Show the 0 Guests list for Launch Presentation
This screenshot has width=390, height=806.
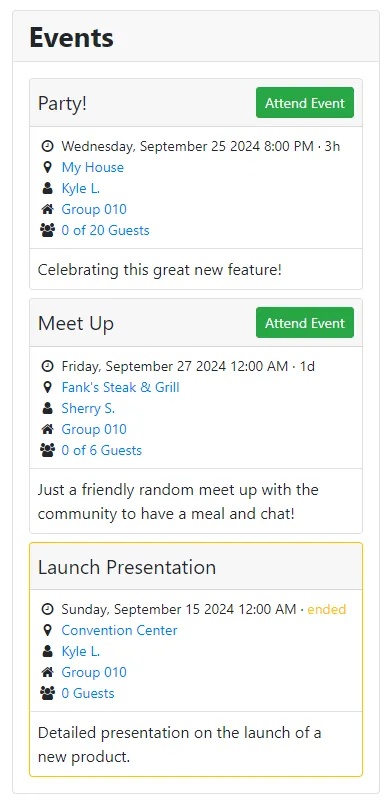(x=88, y=693)
